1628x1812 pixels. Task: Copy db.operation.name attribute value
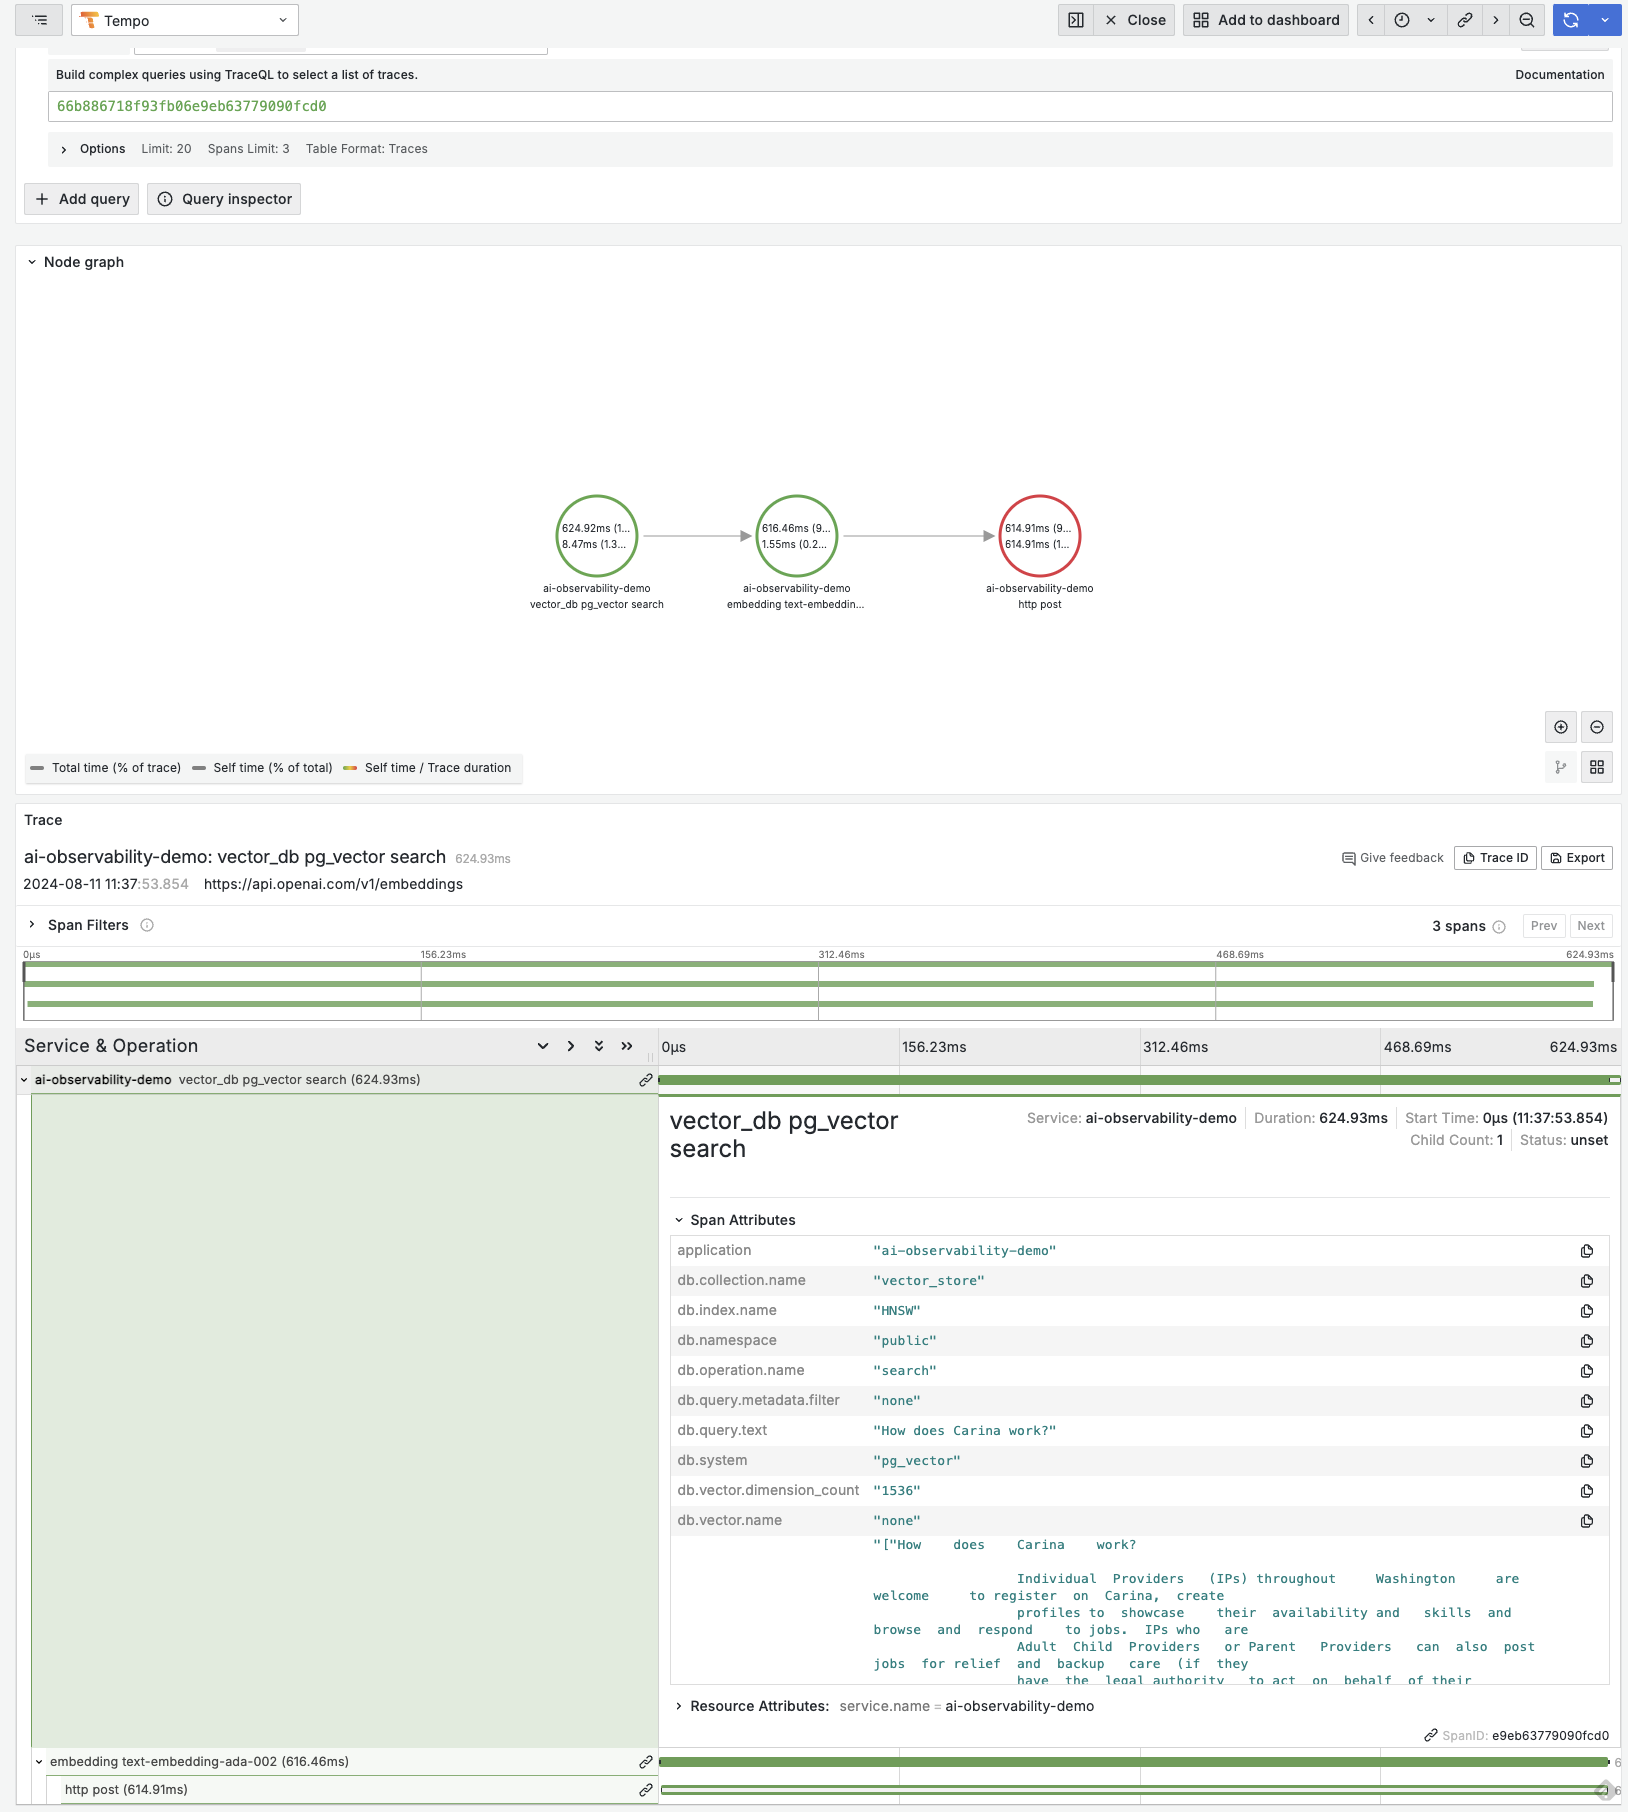(1587, 1371)
